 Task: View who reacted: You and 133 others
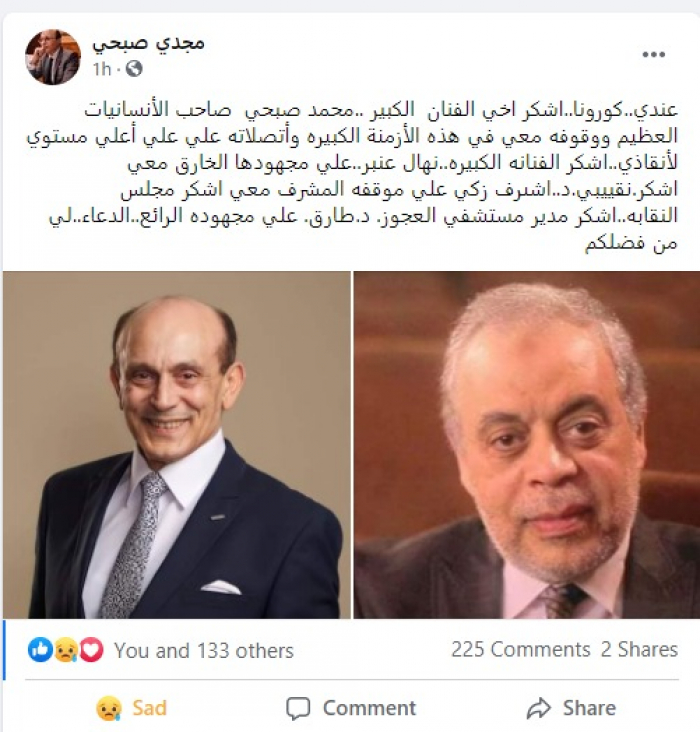pos(204,650)
